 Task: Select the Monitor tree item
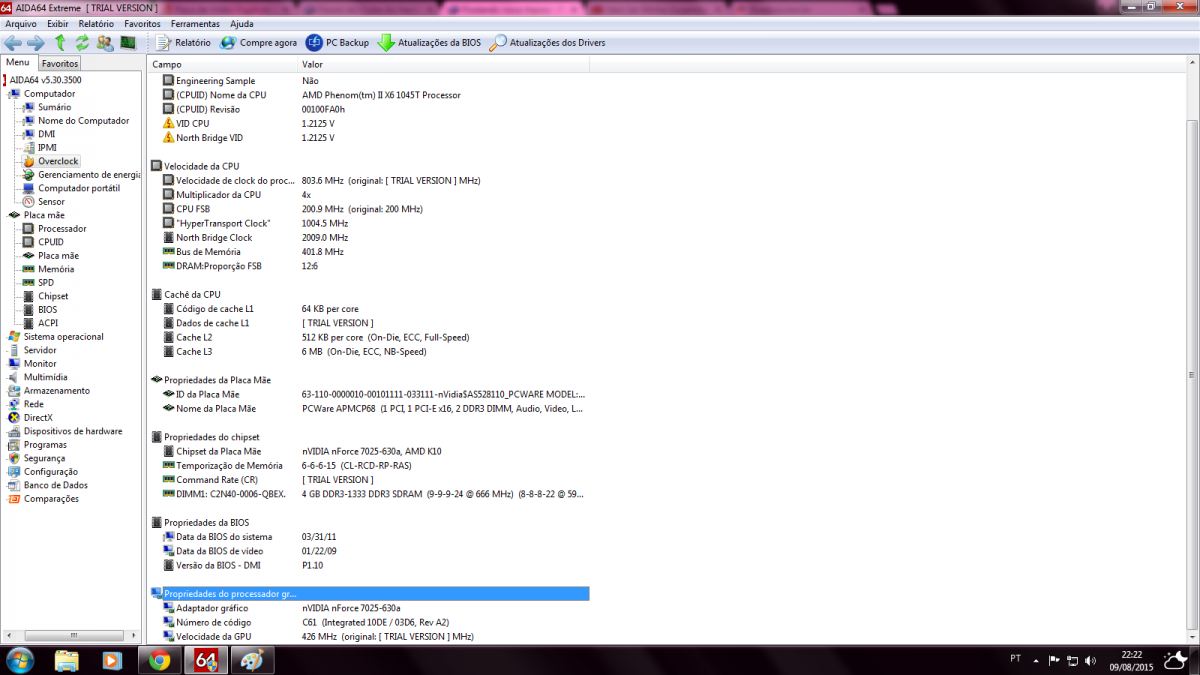(40, 364)
